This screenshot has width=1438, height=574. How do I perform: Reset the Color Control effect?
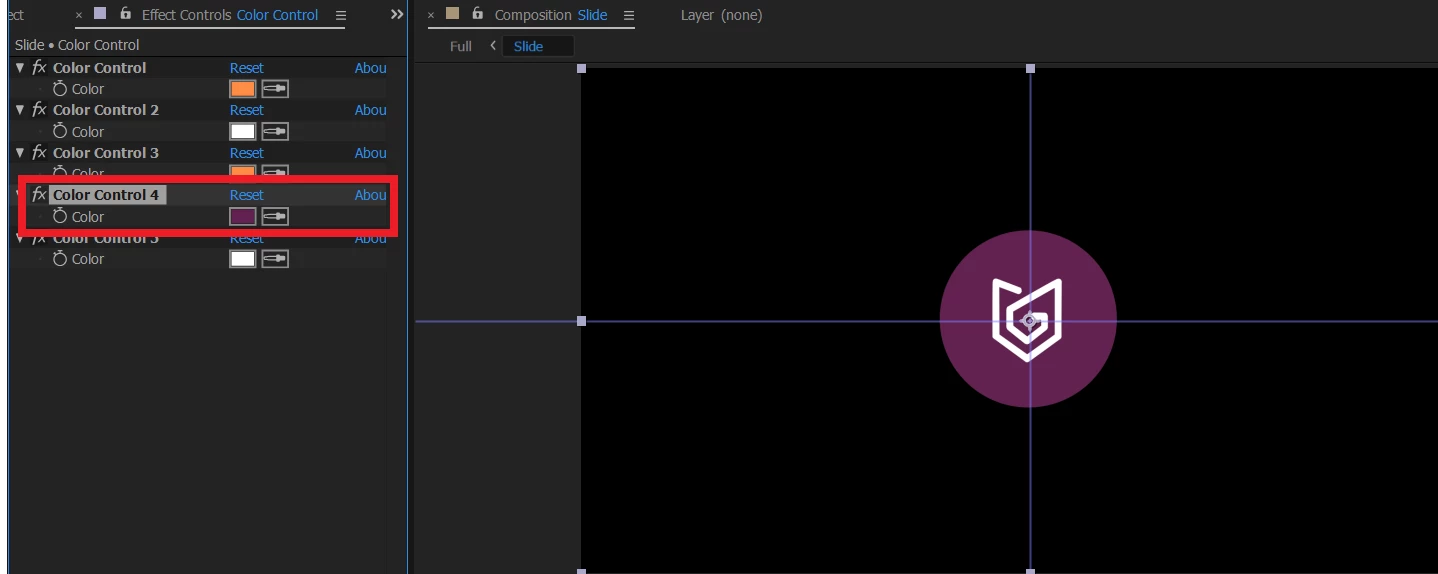click(247, 68)
